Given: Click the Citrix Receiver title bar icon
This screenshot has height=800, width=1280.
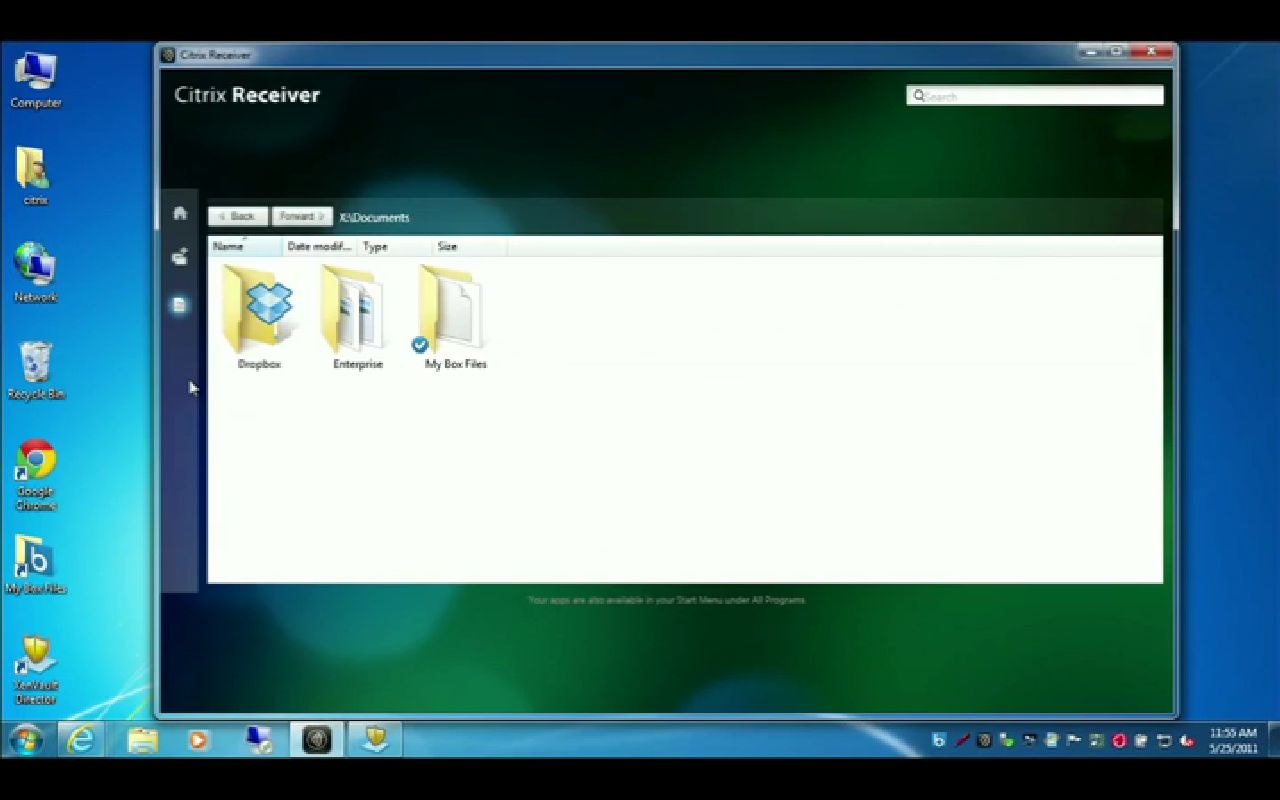Looking at the screenshot, I should 168,55.
